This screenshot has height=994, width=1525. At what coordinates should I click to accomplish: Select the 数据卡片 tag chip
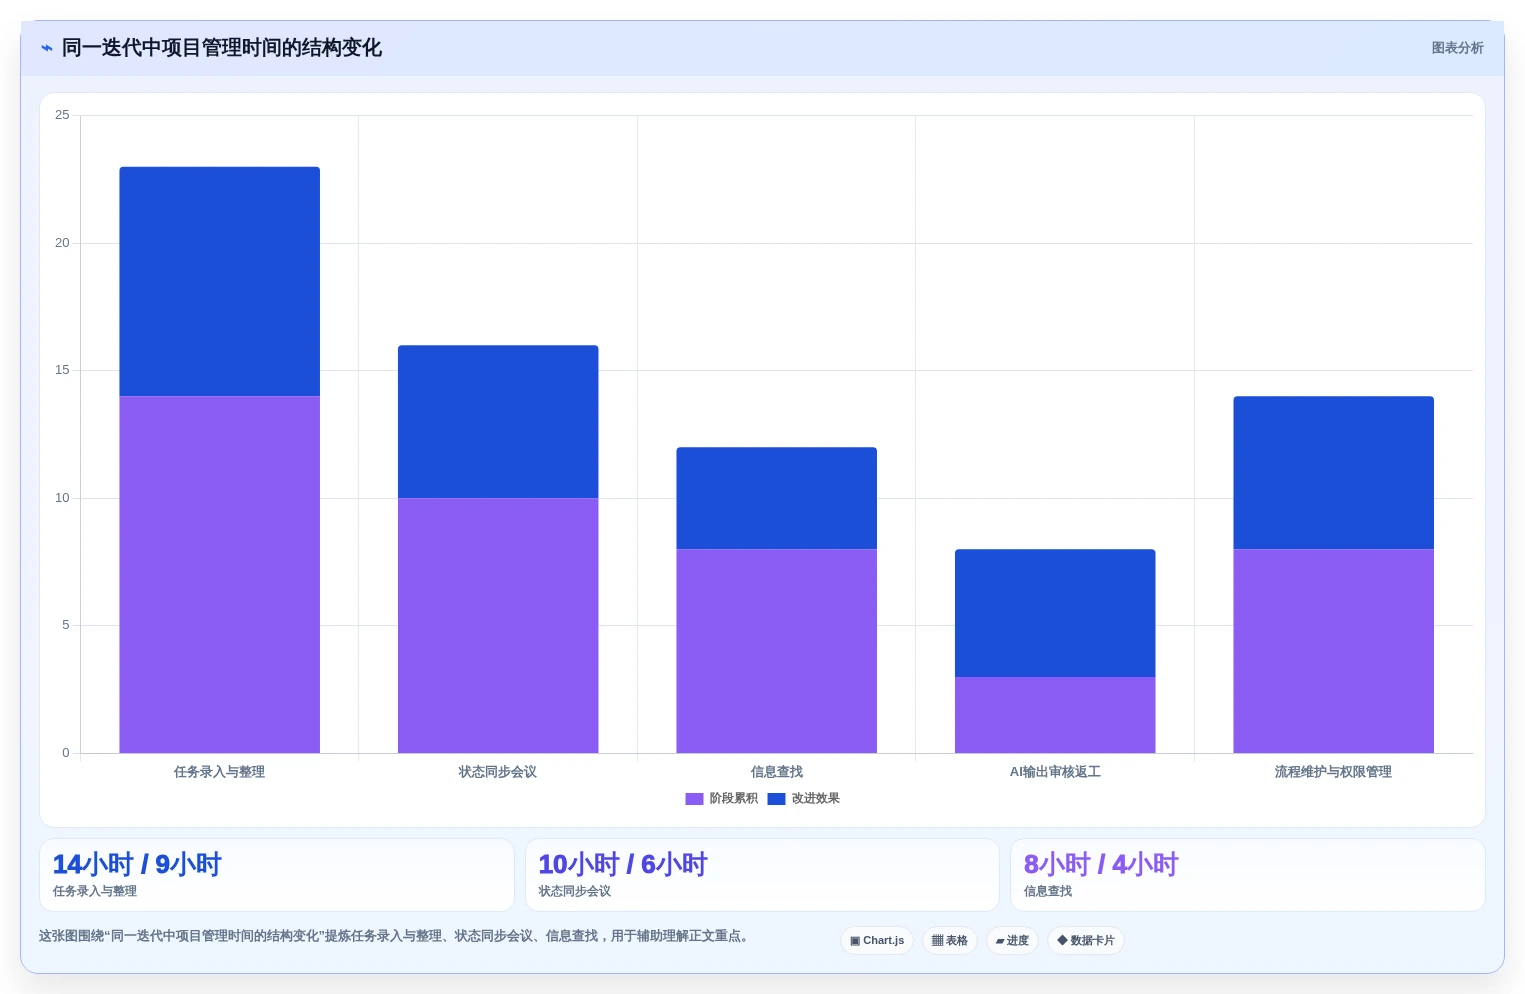click(x=1086, y=941)
